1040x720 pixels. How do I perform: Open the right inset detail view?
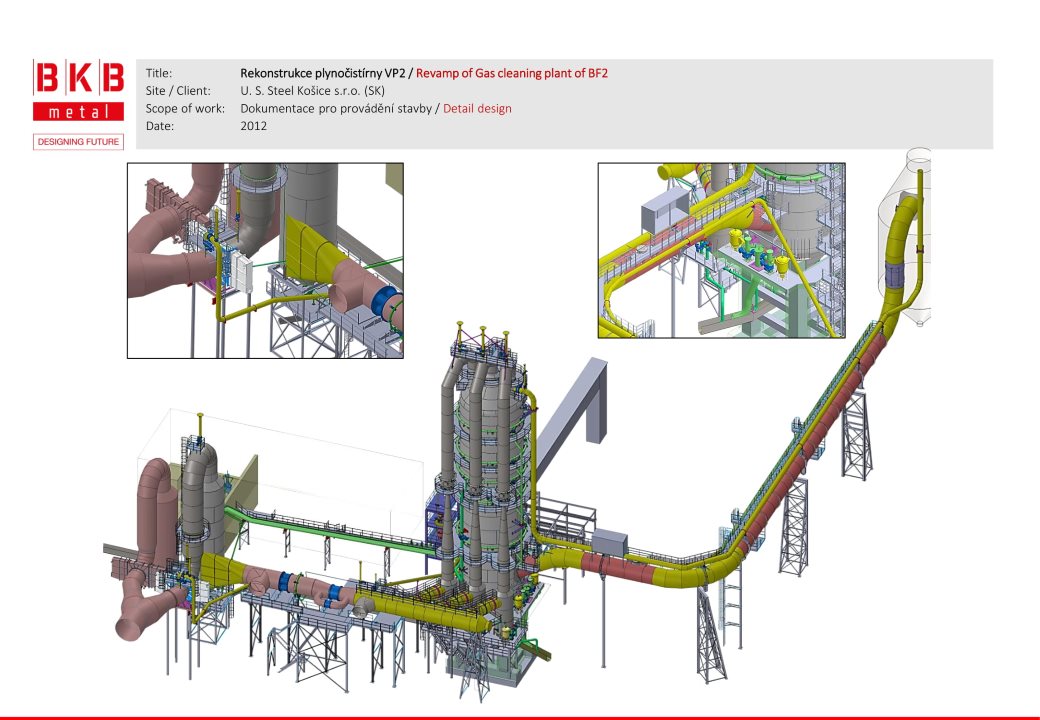click(x=721, y=250)
